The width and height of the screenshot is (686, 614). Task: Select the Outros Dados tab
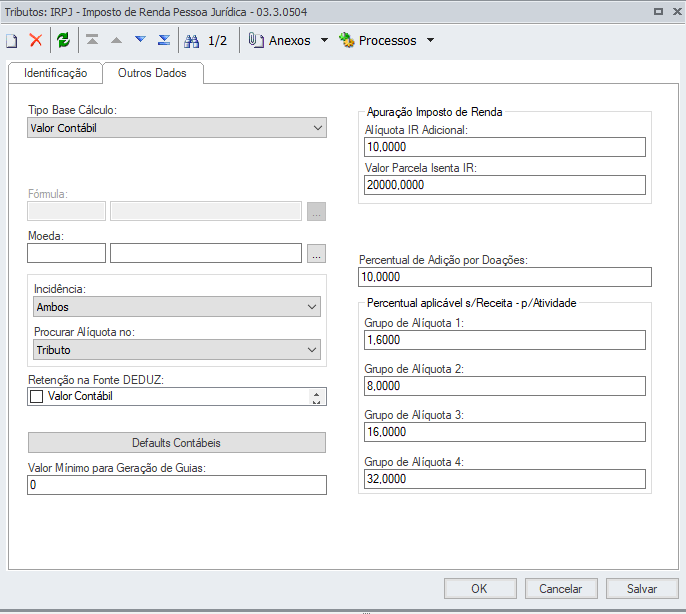[x=152, y=73]
